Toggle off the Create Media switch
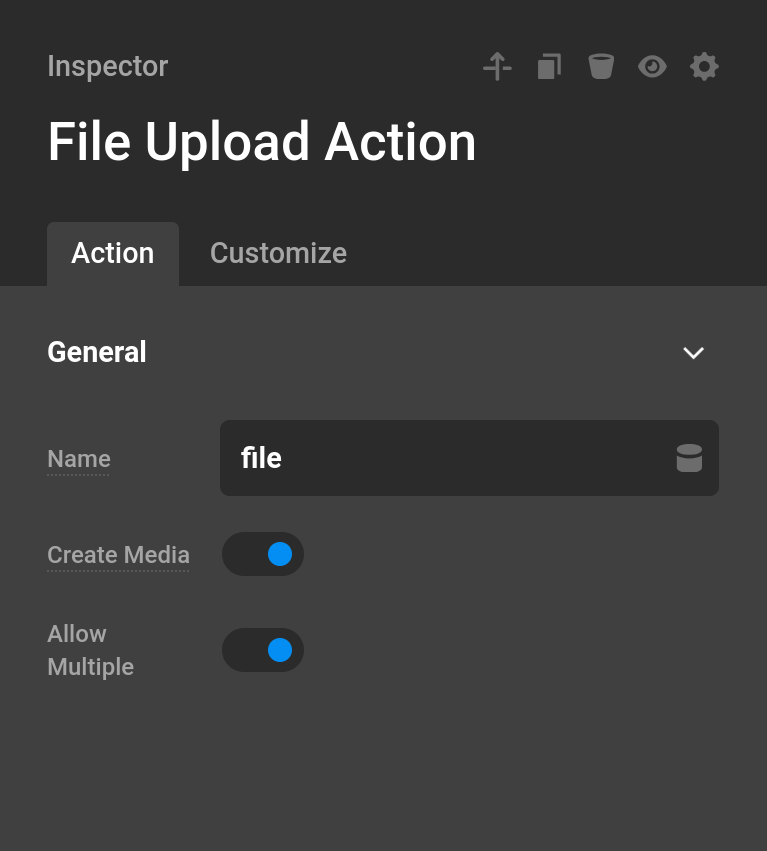The height and width of the screenshot is (851, 767). coord(263,554)
